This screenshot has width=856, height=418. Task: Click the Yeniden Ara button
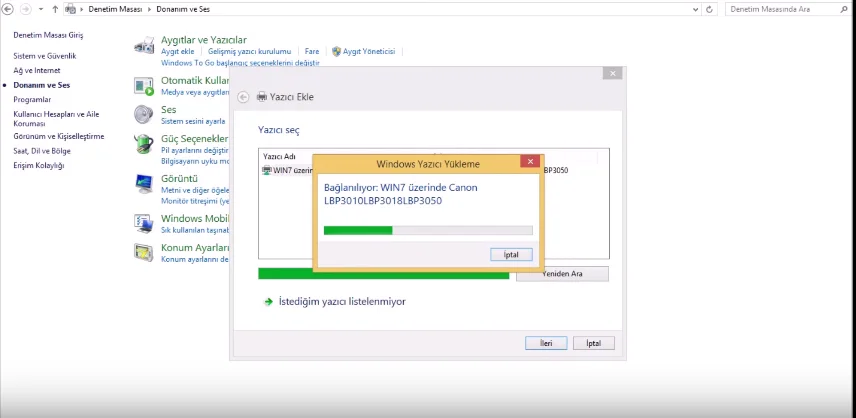click(562, 274)
